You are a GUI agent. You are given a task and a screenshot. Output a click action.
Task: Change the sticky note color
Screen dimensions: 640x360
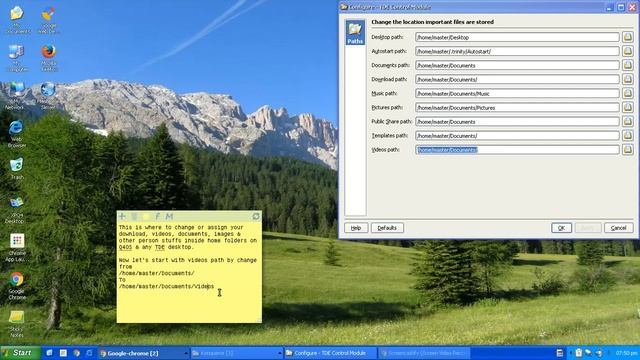[146, 216]
